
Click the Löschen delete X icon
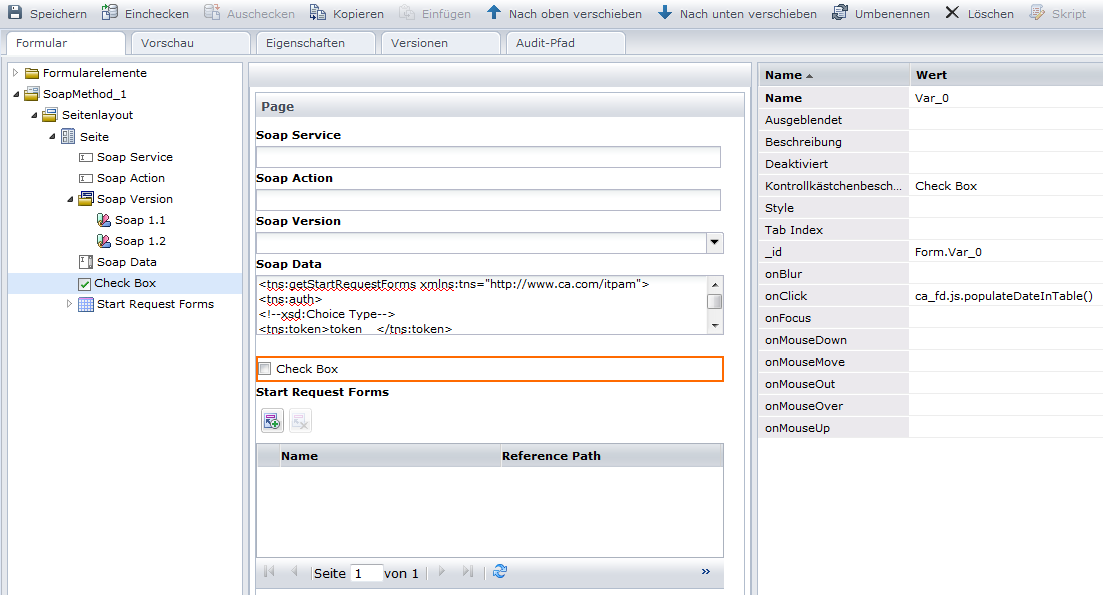pyautogui.click(x=952, y=13)
